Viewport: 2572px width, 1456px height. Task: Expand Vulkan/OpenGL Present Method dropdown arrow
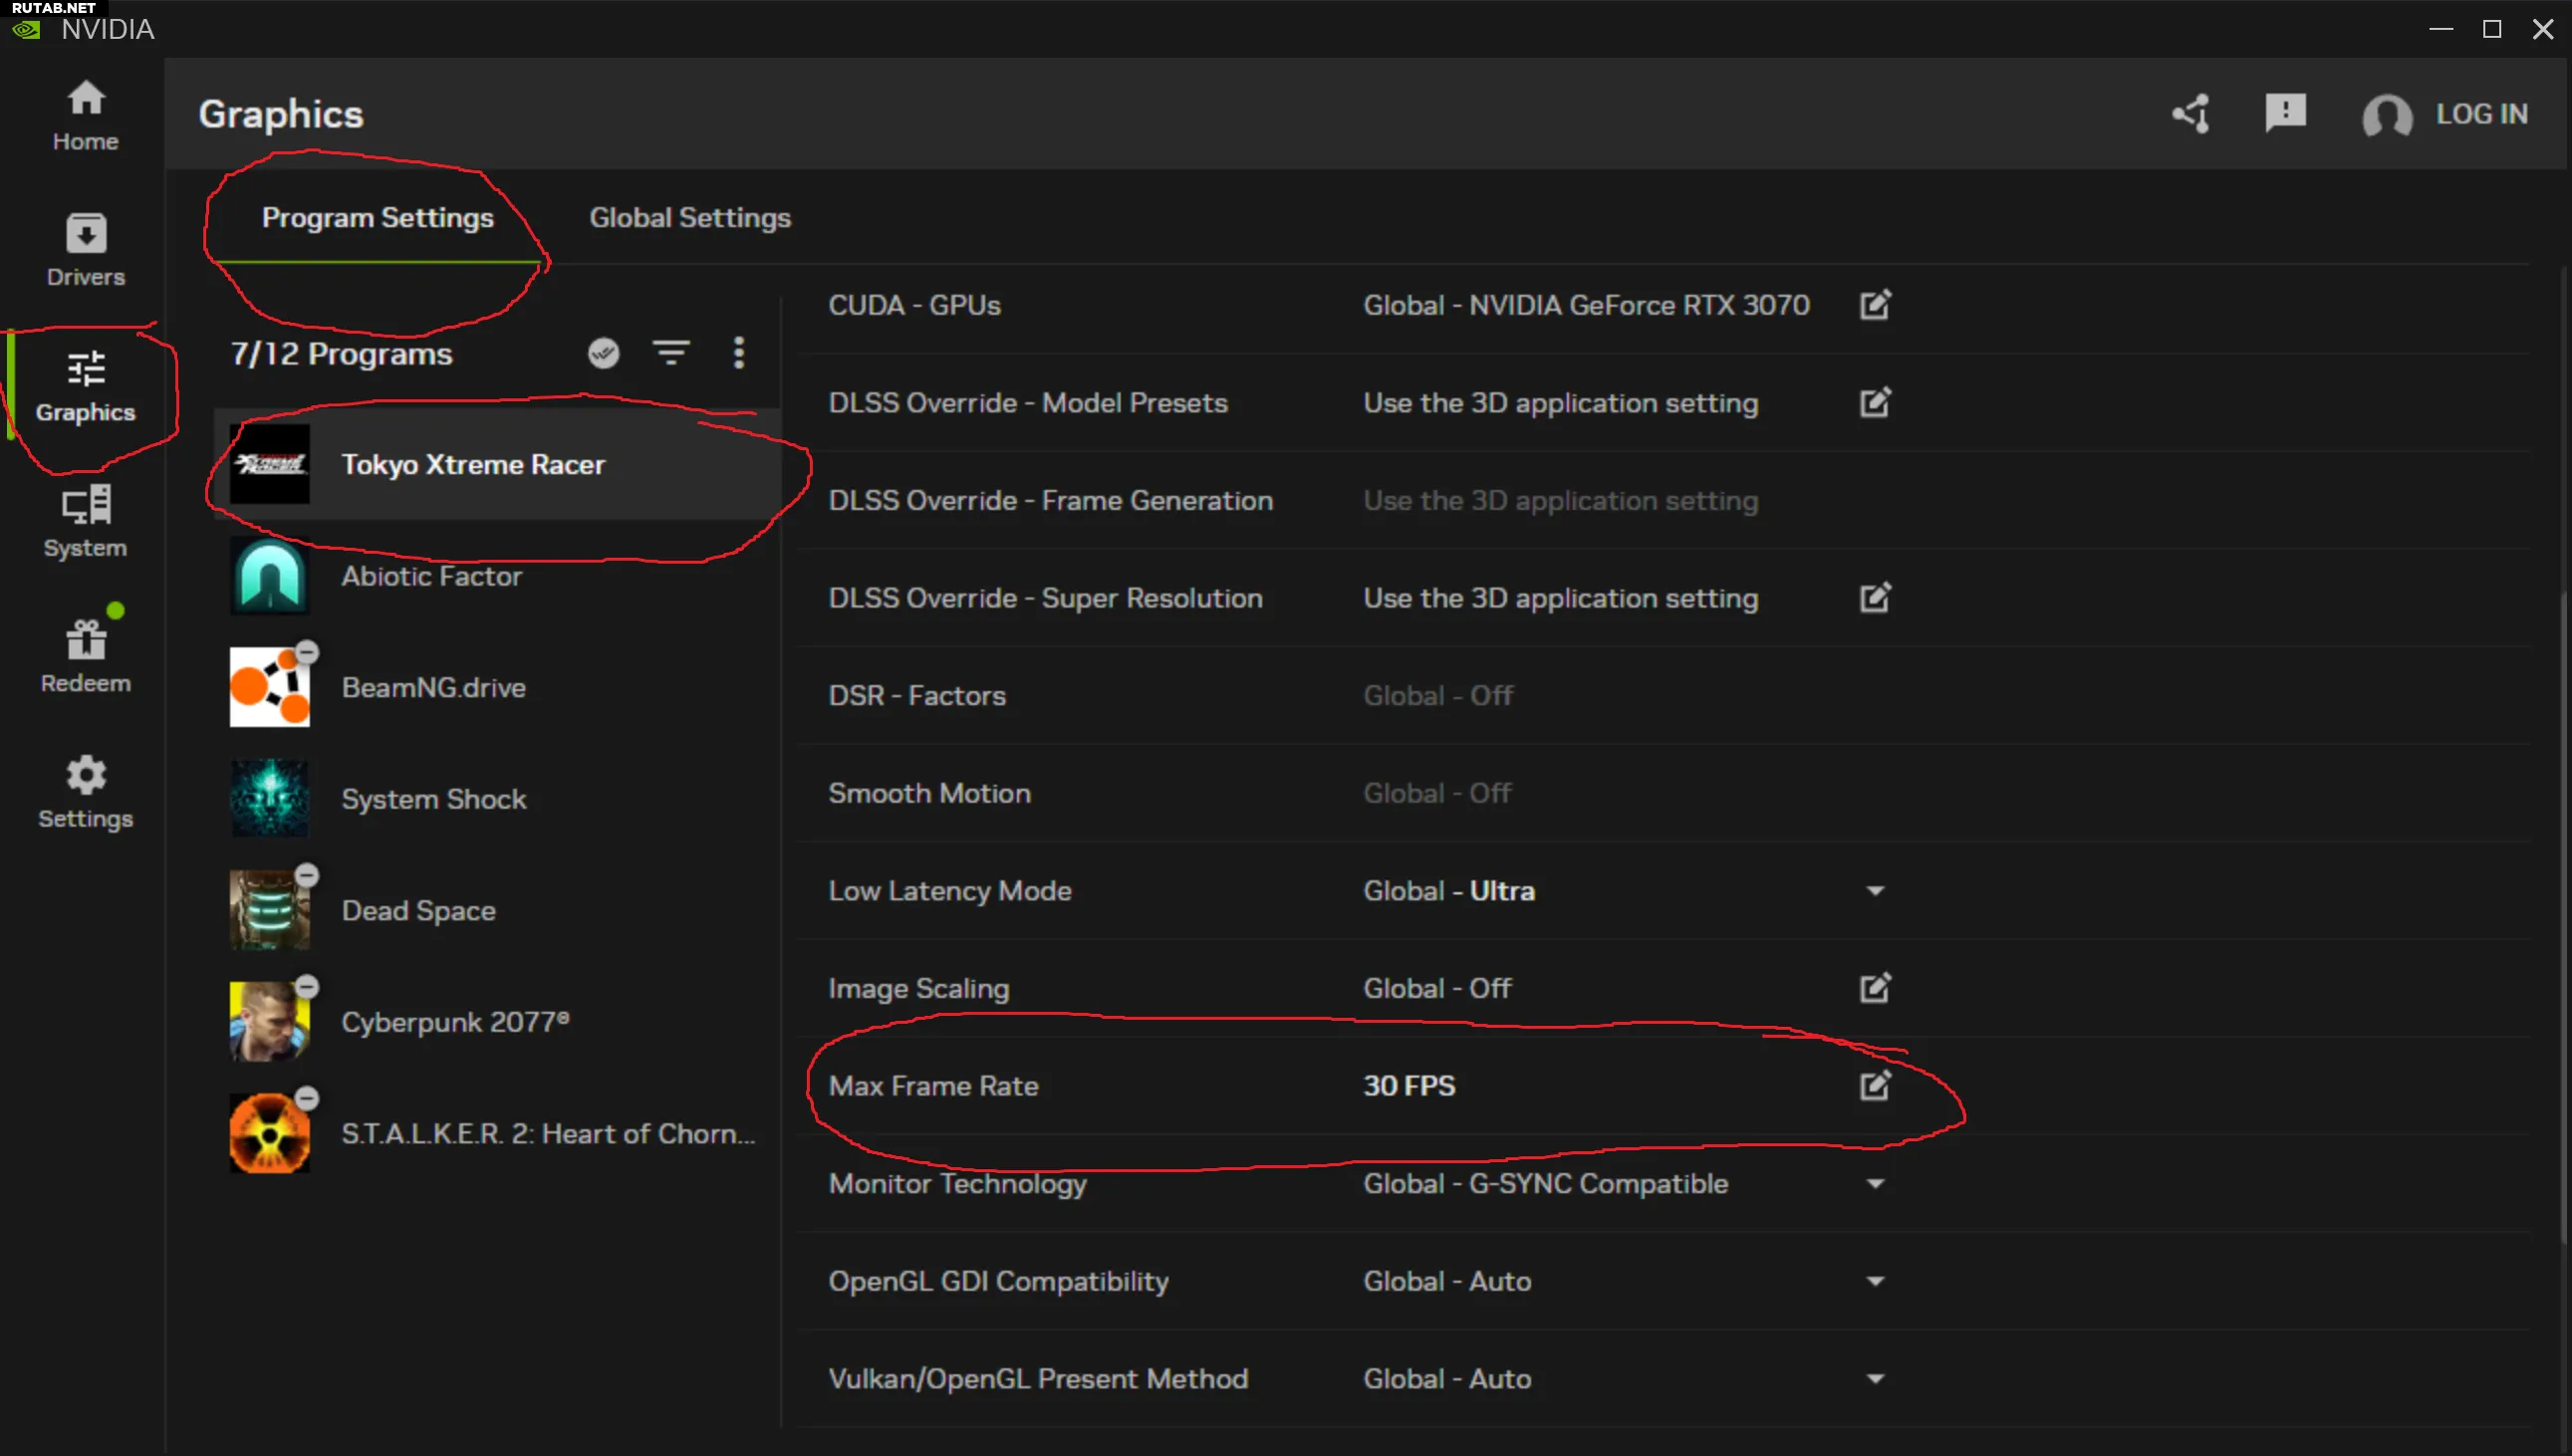(x=1875, y=1379)
